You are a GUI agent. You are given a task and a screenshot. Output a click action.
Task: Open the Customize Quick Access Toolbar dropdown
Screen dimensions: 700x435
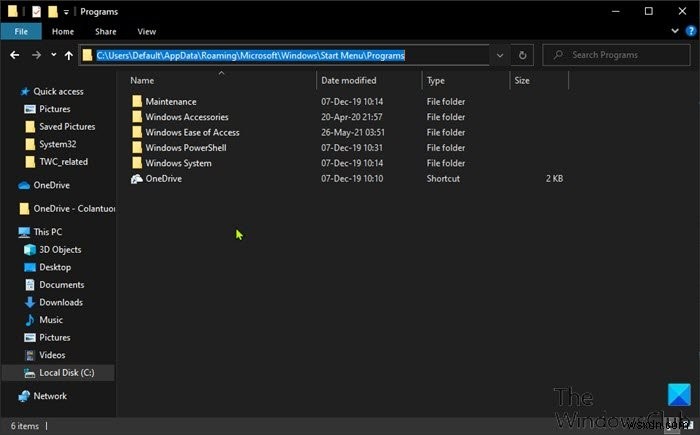coord(66,12)
